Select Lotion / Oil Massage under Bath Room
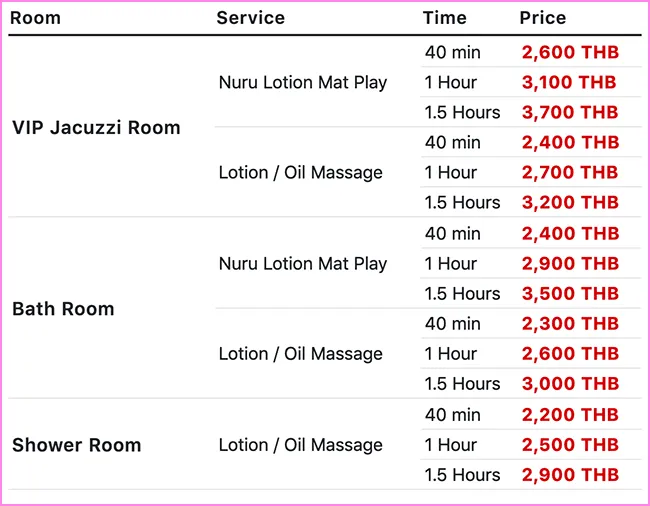Image resolution: width=650 pixels, height=506 pixels. coord(300,354)
